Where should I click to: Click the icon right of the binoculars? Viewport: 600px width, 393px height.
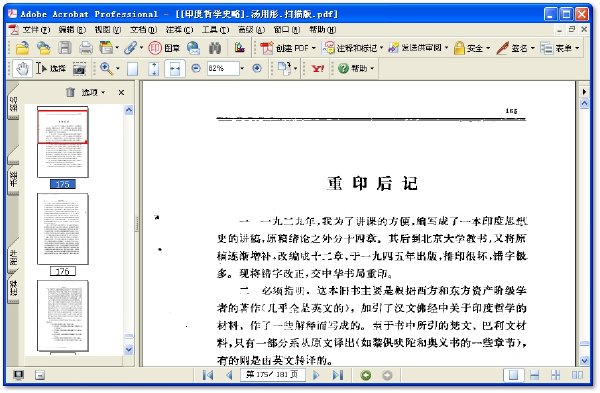coord(240,48)
